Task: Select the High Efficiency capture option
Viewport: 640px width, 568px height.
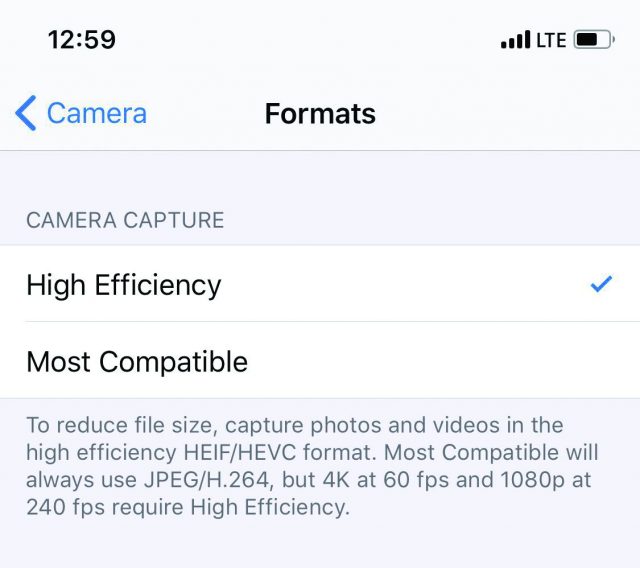Action: point(320,284)
